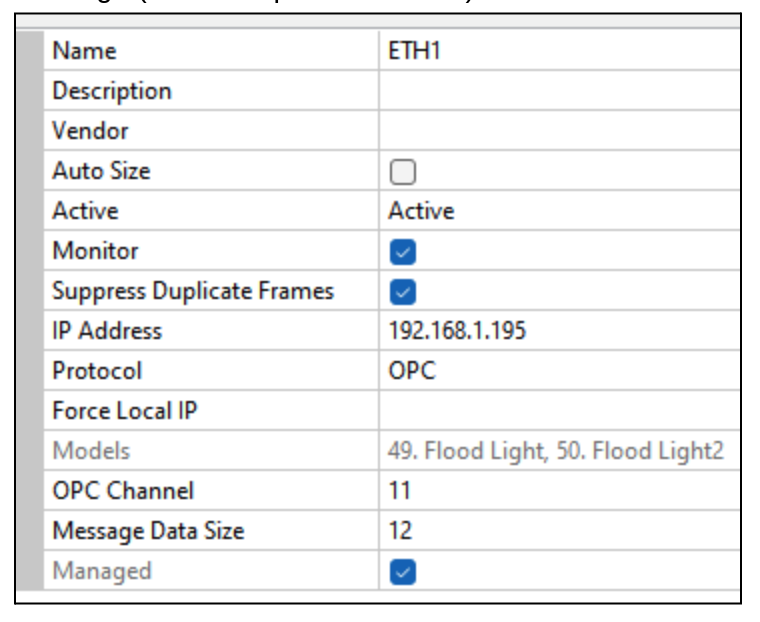The width and height of the screenshot is (760, 622).
Task: Select the Description property label
Action: click(x=111, y=91)
